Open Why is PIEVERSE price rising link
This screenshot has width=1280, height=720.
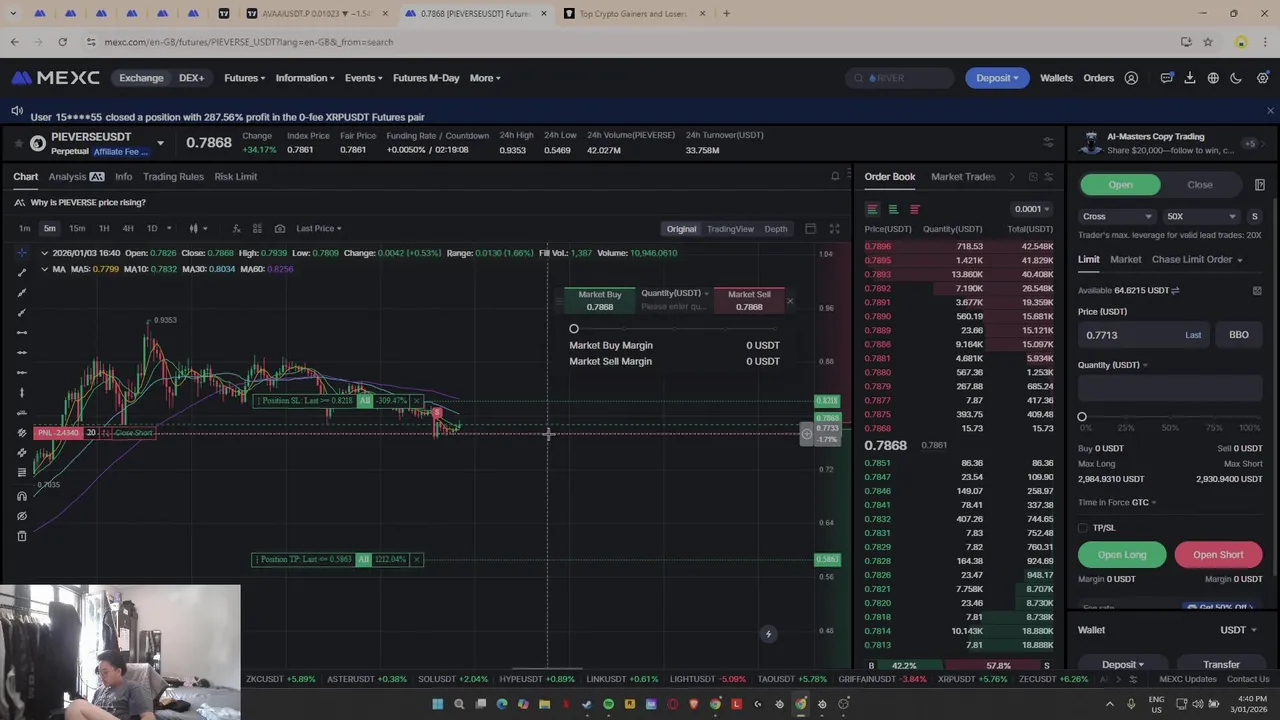point(88,203)
